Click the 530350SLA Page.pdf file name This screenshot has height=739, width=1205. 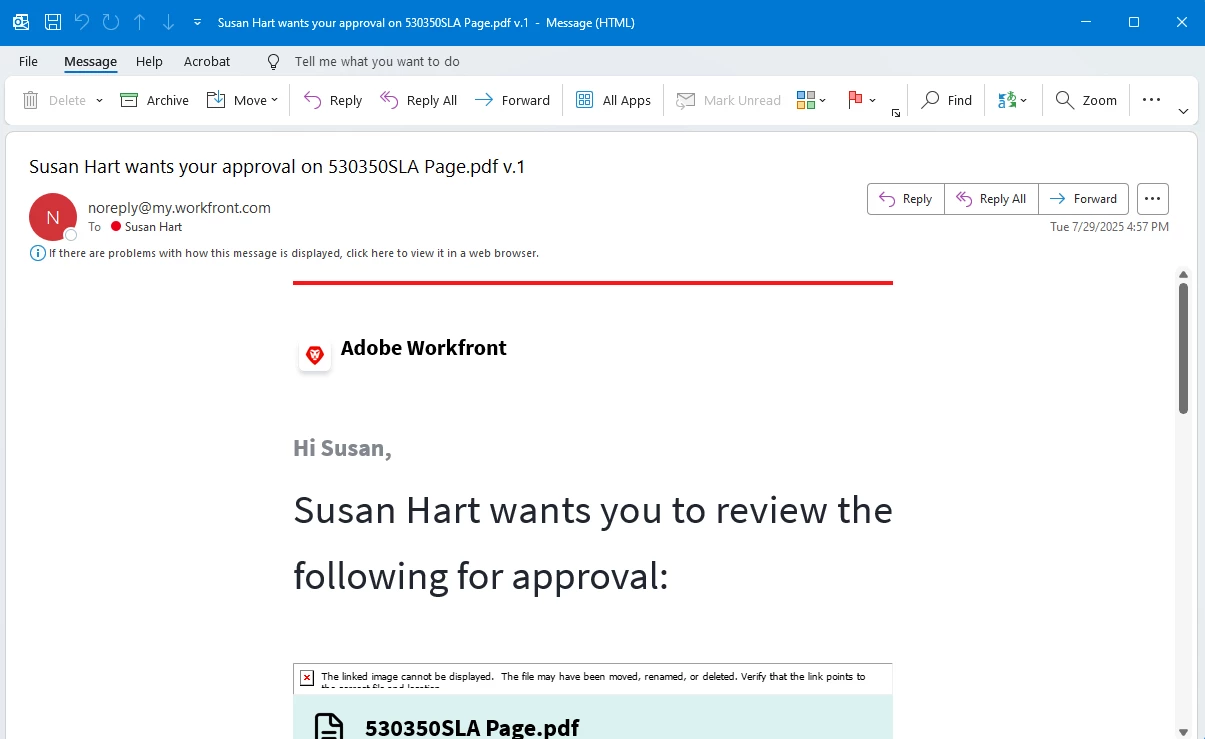coord(472,727)
